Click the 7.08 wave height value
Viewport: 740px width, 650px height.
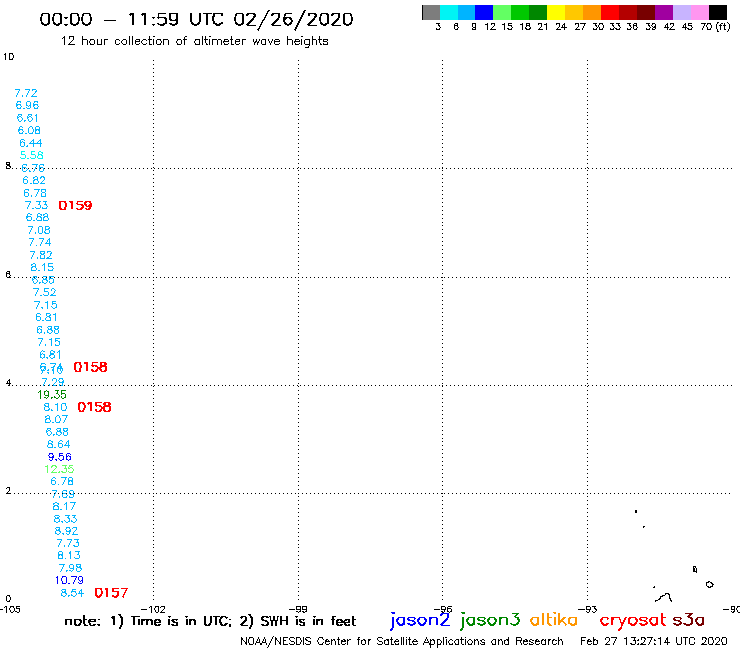pos(39,230)
